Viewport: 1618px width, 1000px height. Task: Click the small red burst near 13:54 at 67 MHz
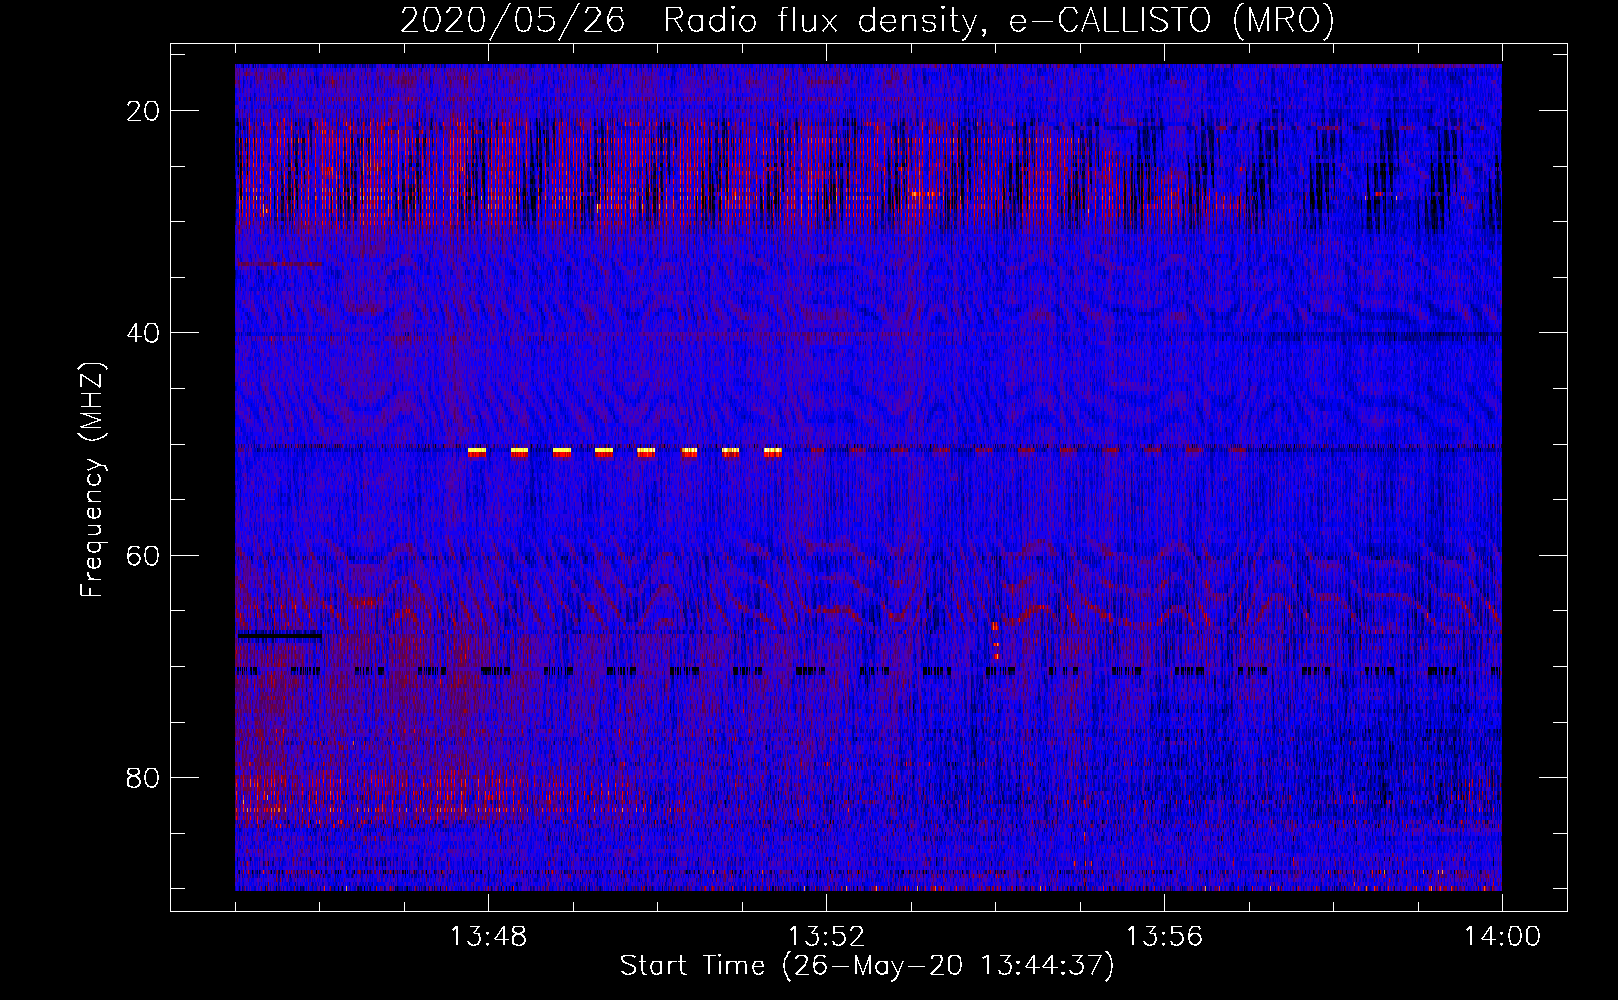(996, 641)
